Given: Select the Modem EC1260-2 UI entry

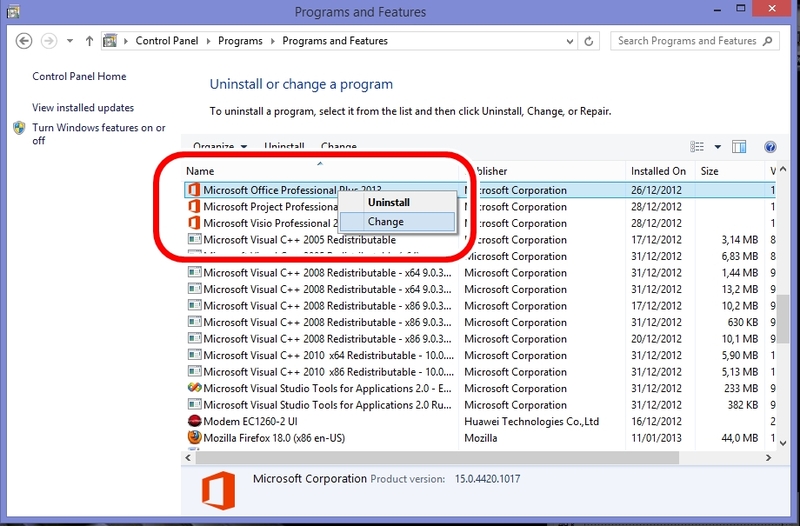Looking at the screenshot, I should 479,421.
